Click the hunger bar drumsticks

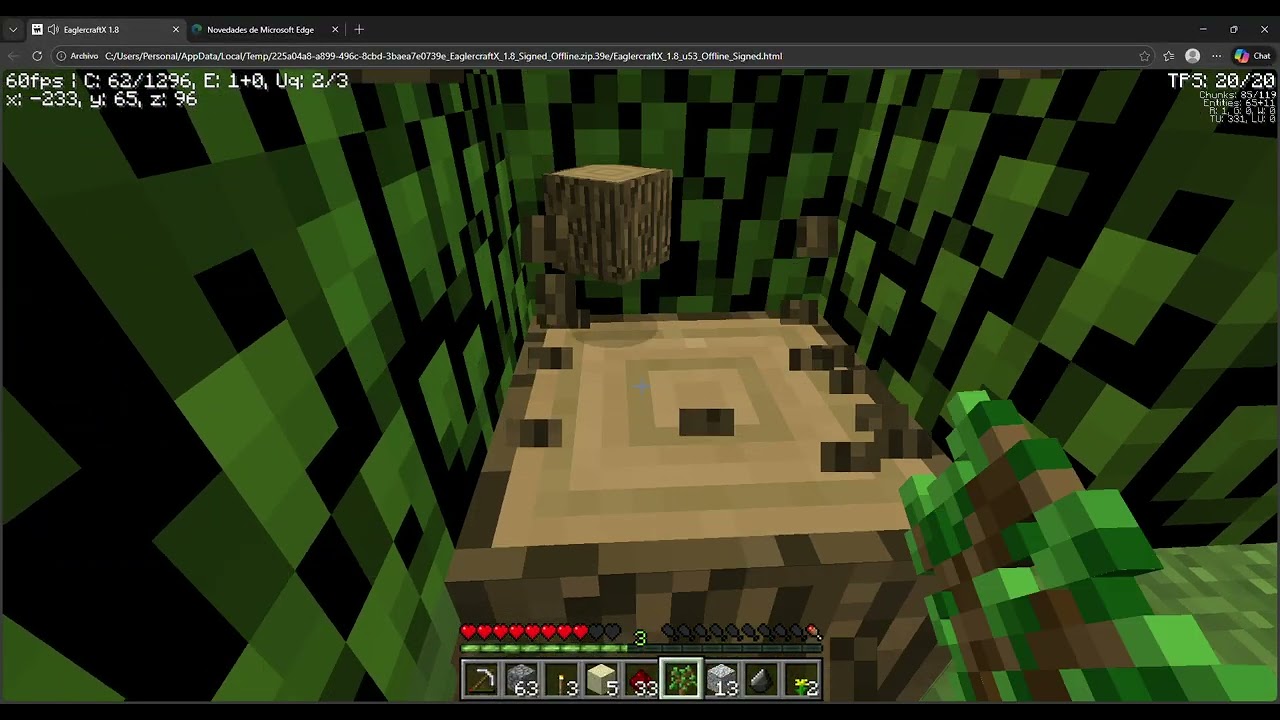[x=741, y=632]
